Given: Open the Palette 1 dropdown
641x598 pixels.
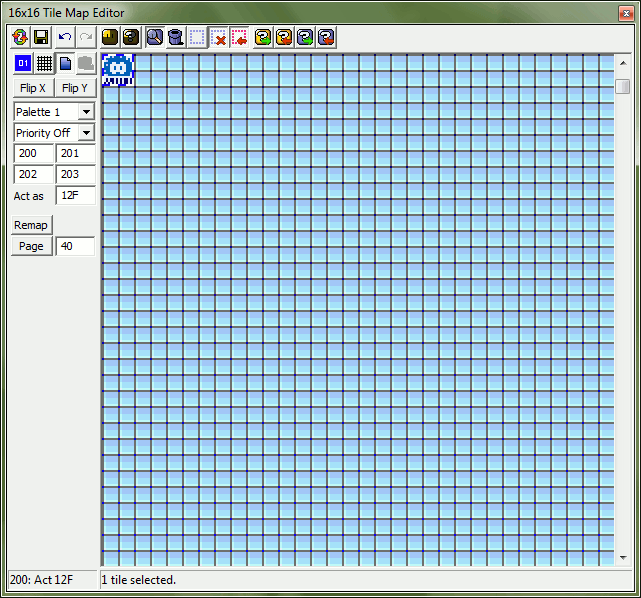Looking at the screenshot, I should point(54,112).
